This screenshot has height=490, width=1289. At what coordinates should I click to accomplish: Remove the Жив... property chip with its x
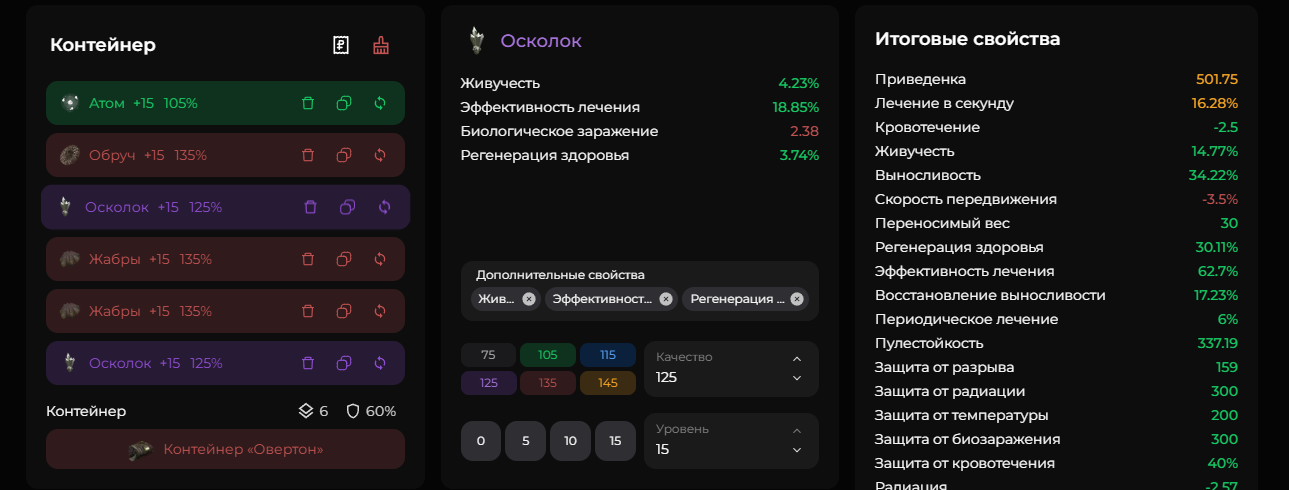coord(529,298)
